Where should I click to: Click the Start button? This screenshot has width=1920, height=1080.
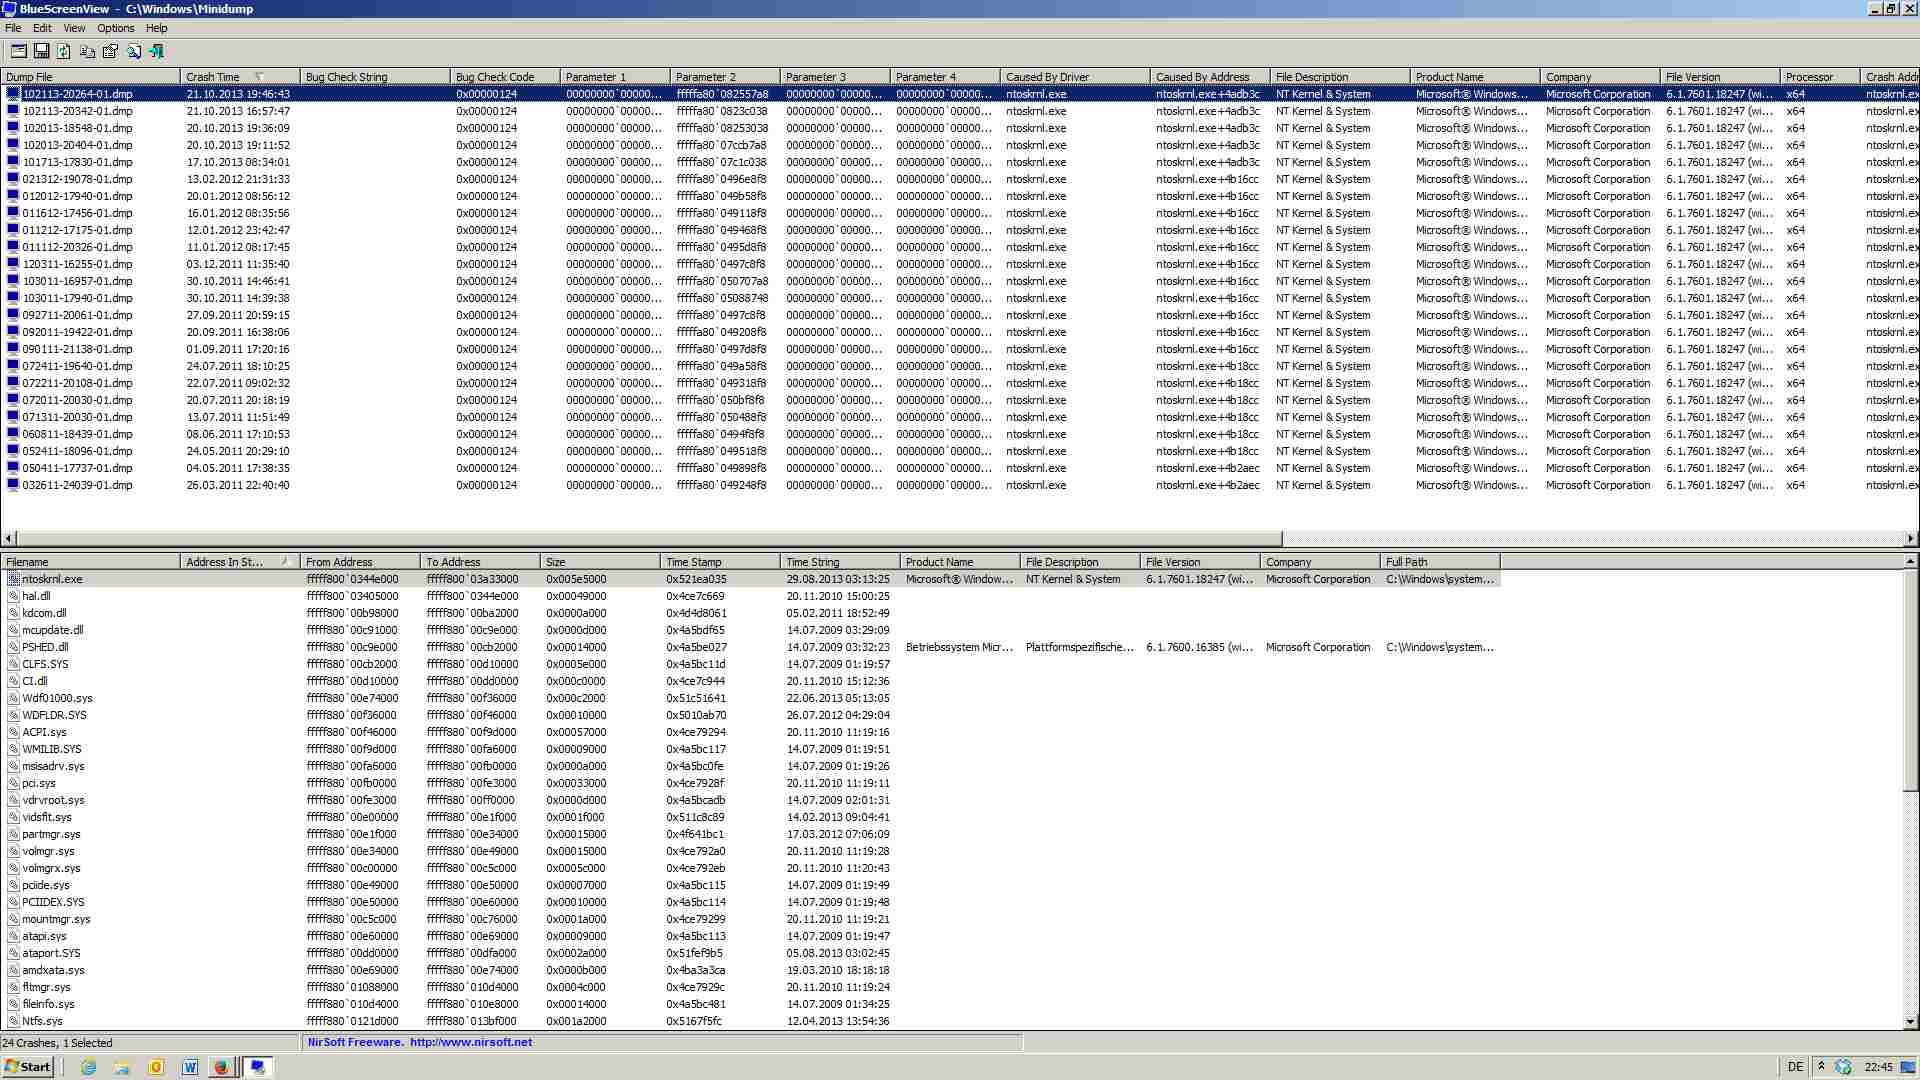pyautogui.click(x=27, y=1067)
